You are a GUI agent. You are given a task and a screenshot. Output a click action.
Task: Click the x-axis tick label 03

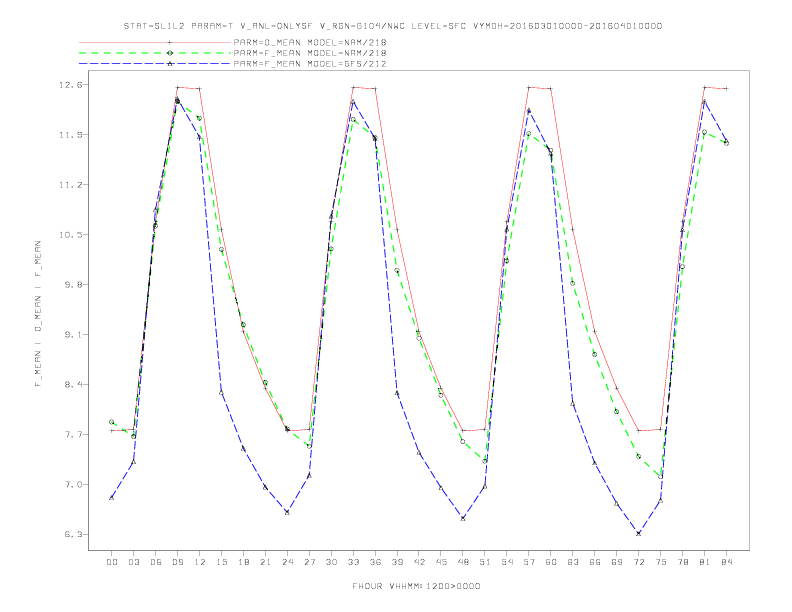(133, 562)
